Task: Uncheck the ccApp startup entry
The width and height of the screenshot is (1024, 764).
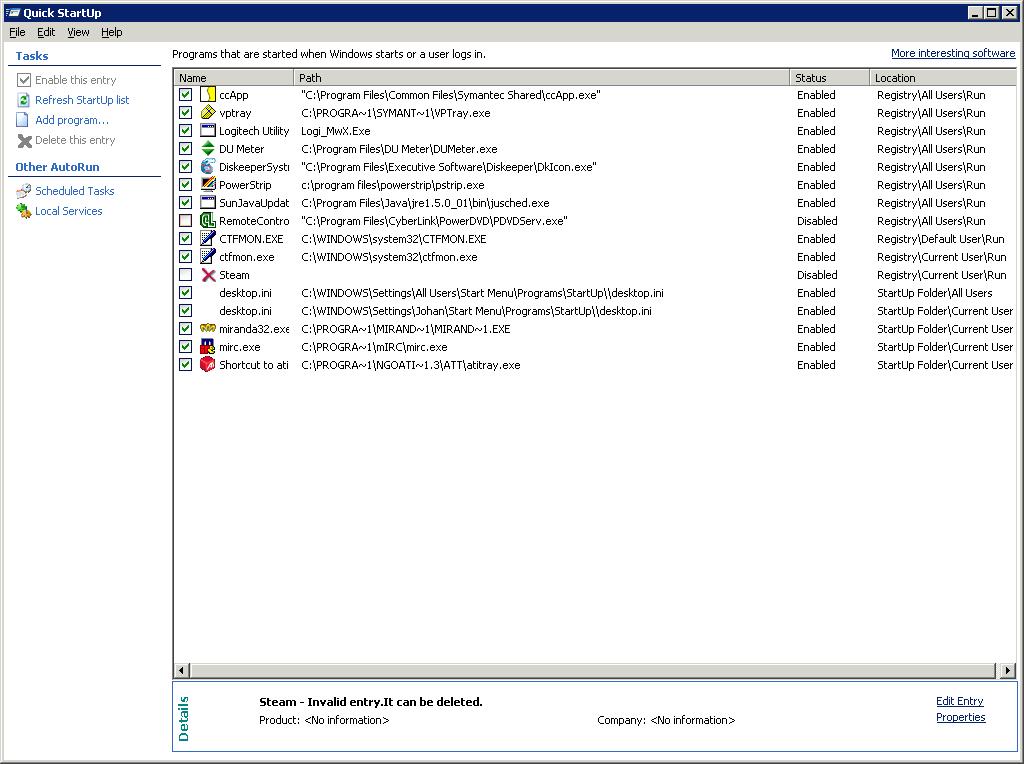Action: coord(185,95)
